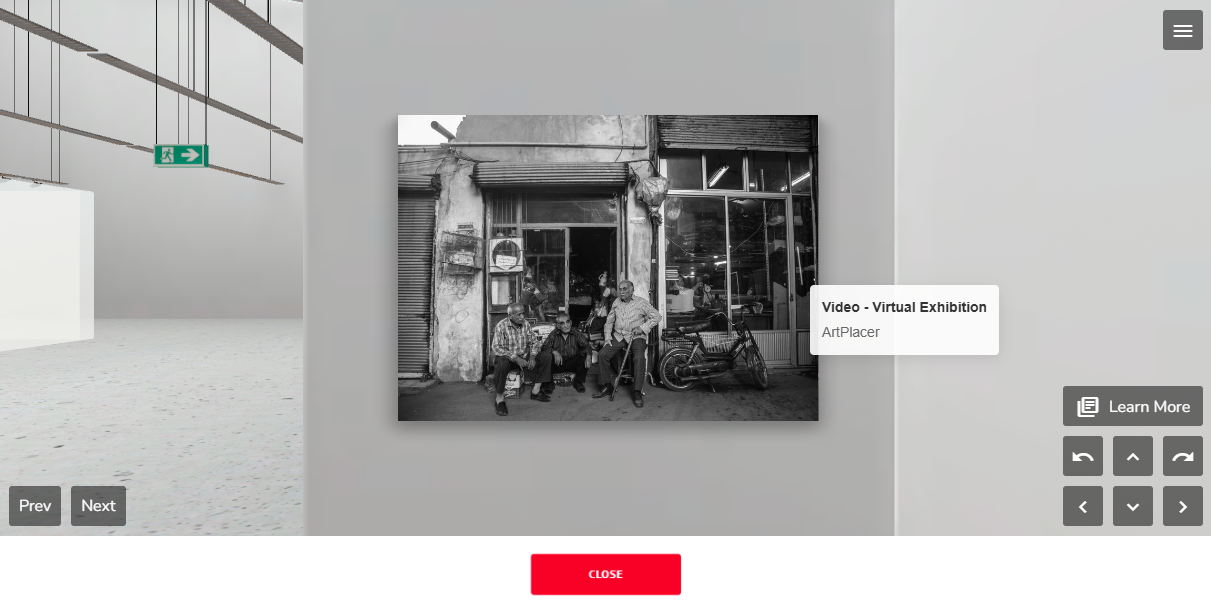Click the ArtPlacer artist label
This screenshot has width=1211, height=611.
851,332
